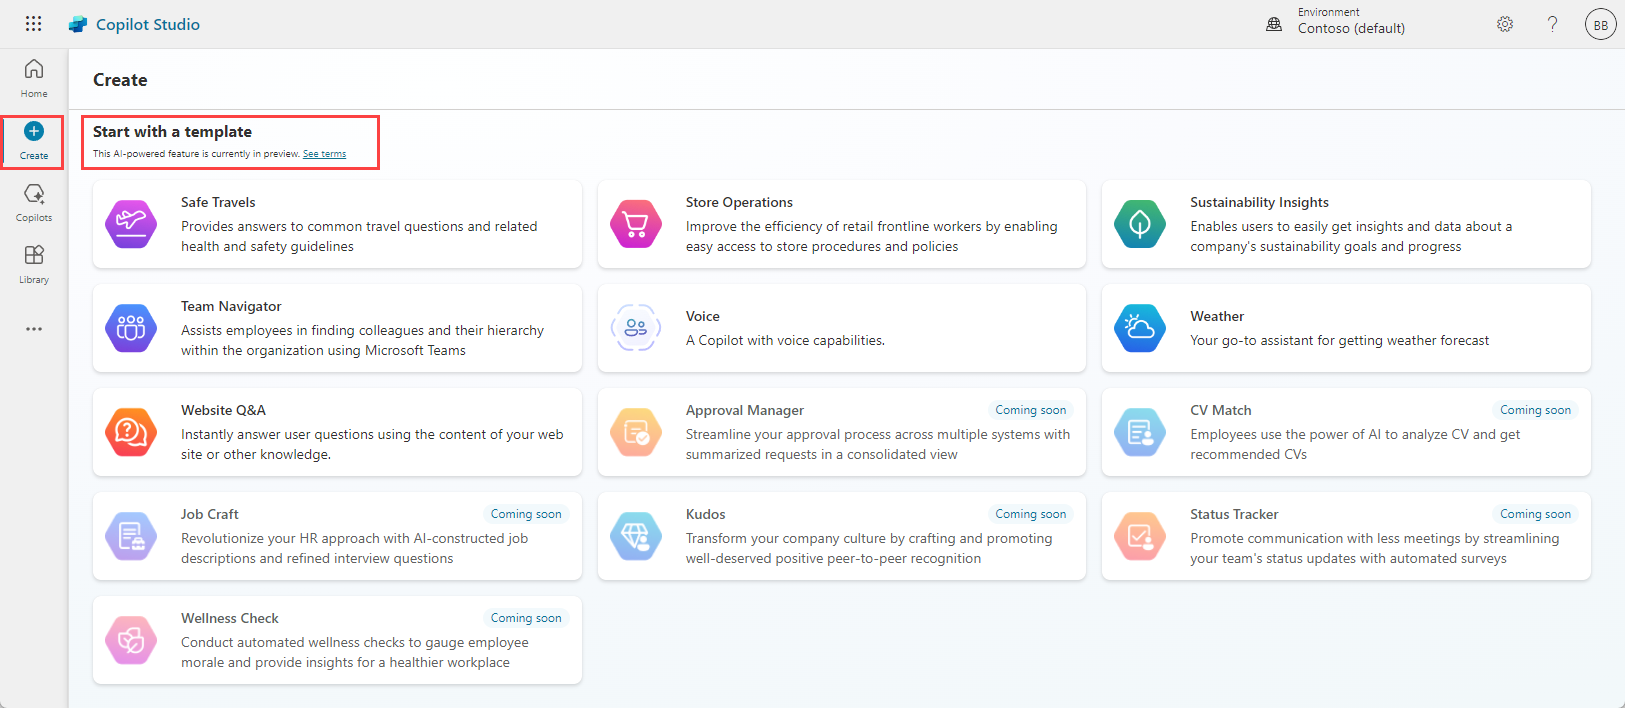Click the Sustainability Insights leaf icon
The image size is (1625, 708).
(1140, 224)
